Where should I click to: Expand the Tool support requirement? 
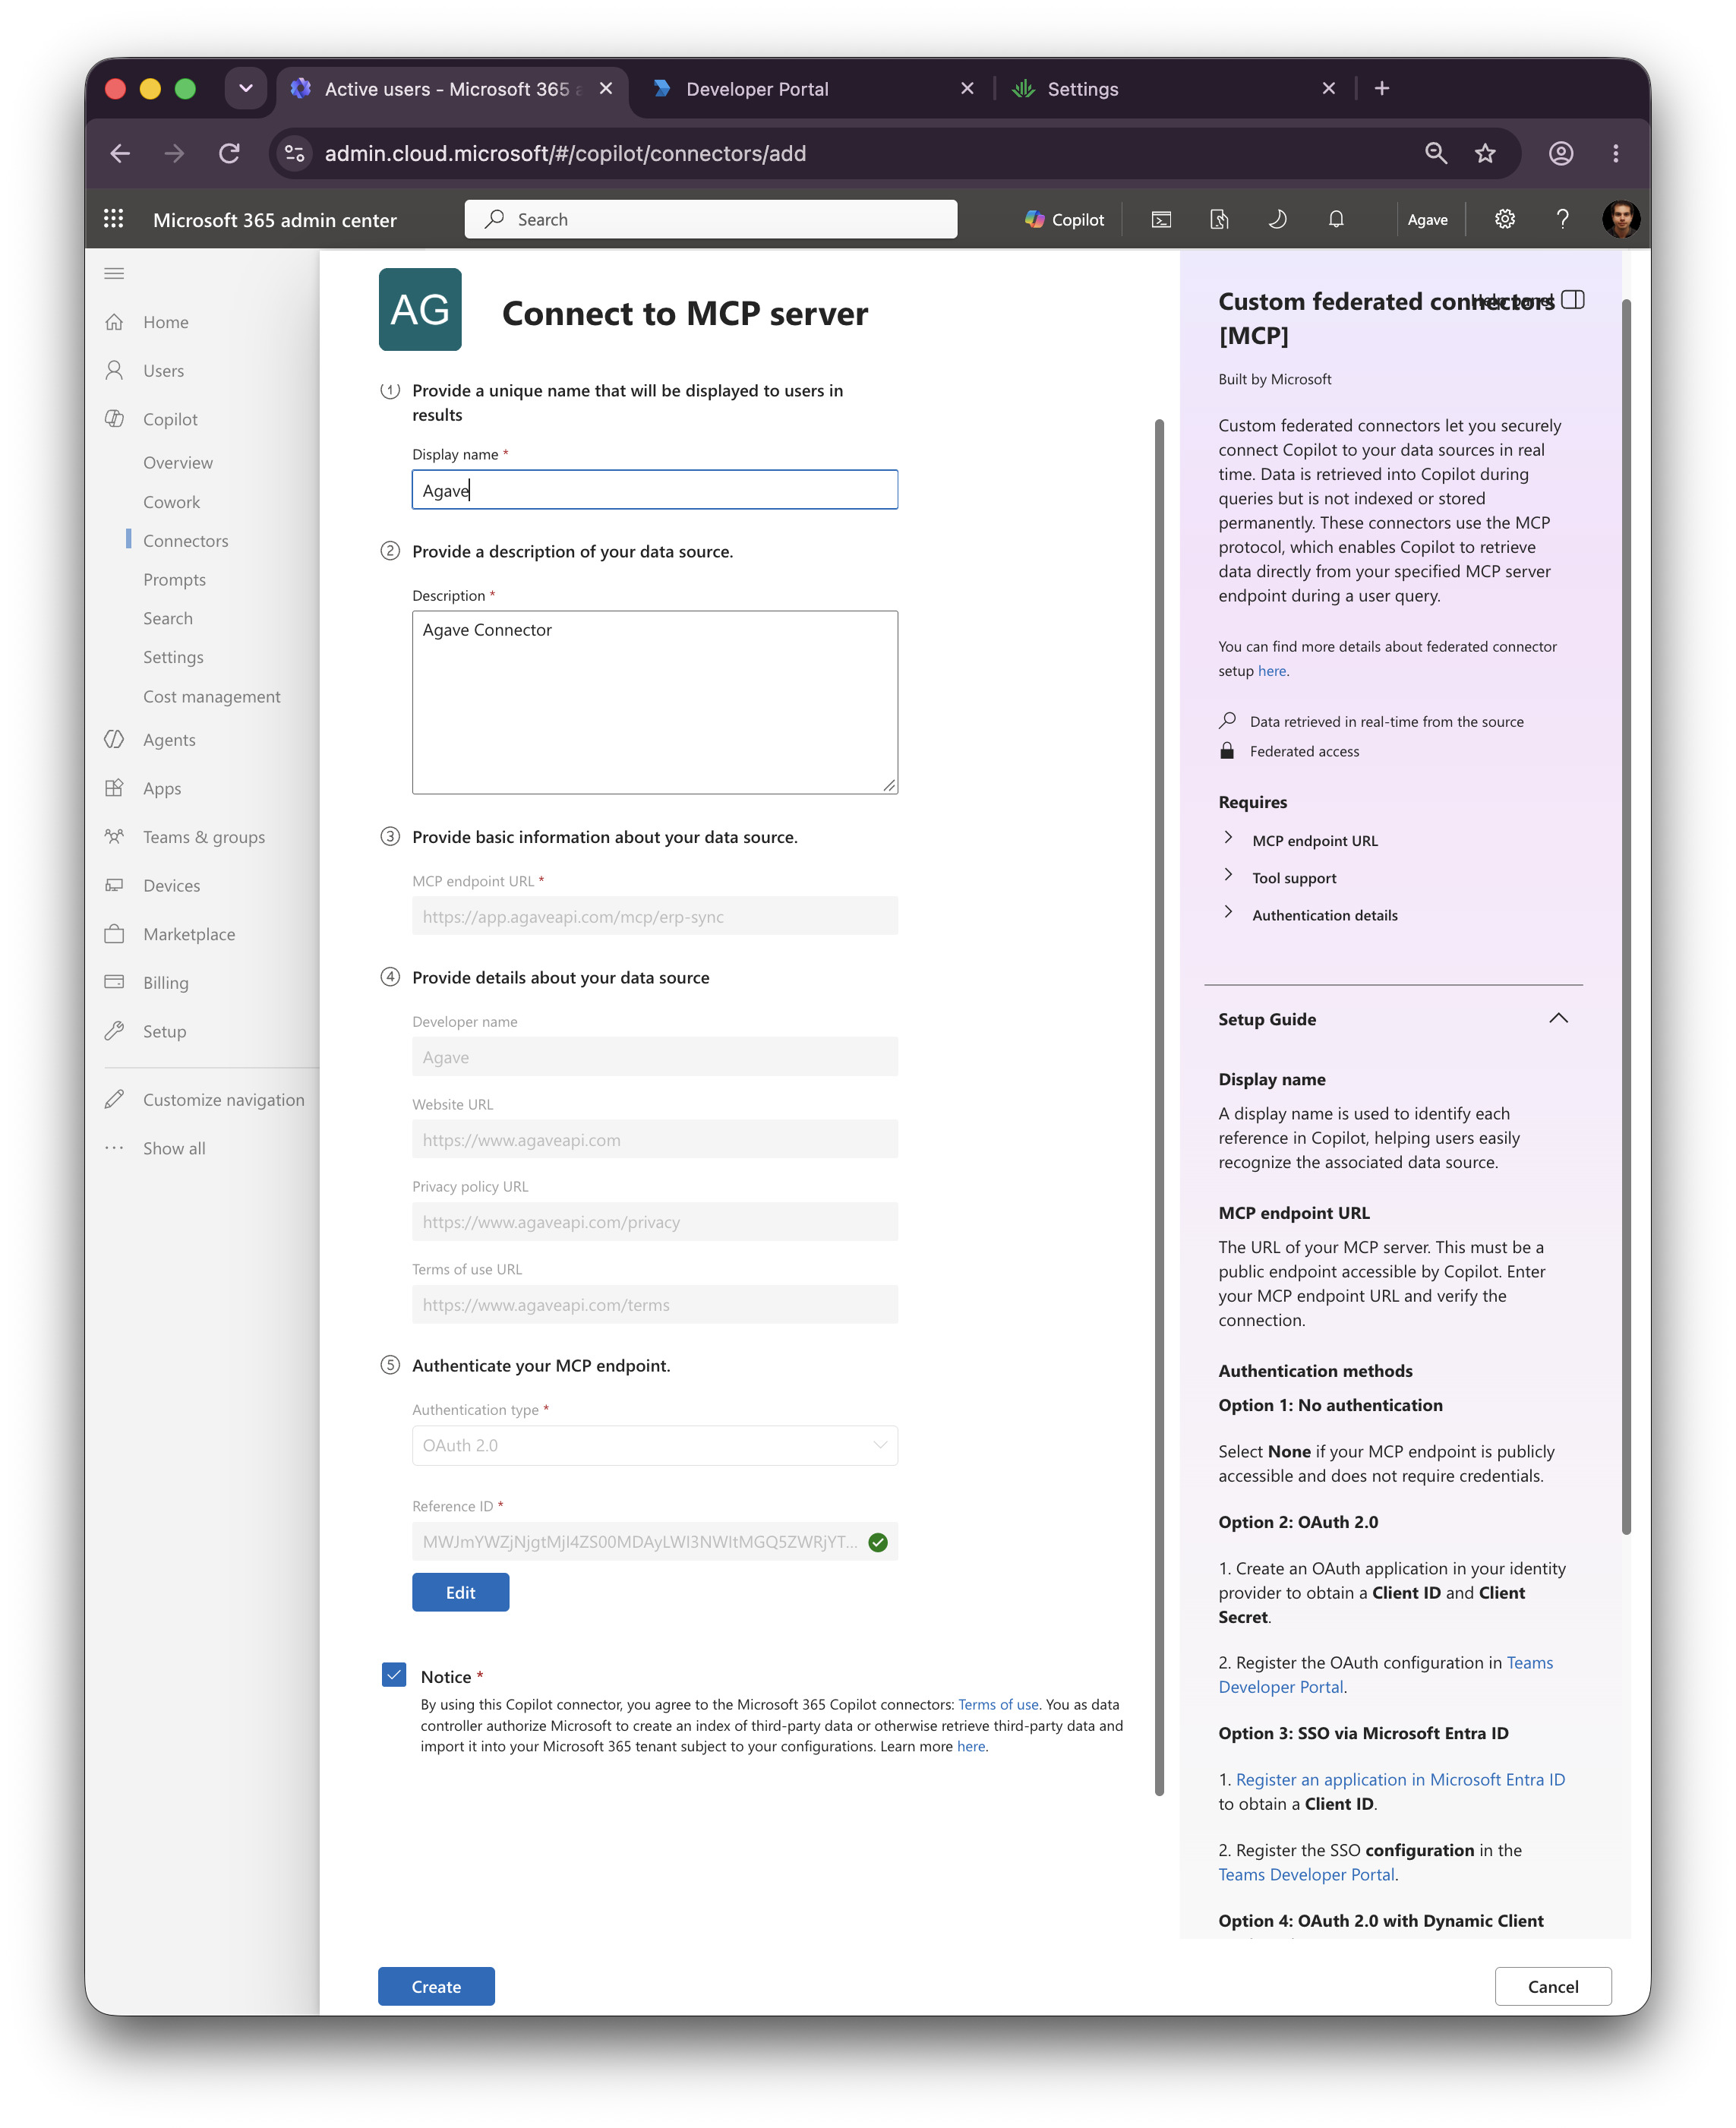tap(1282, 877)
